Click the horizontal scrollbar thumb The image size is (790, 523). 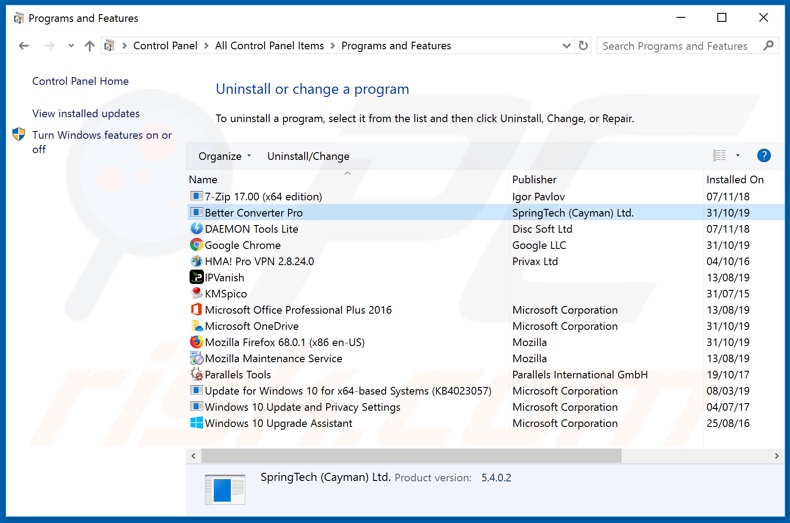[411, 455]
